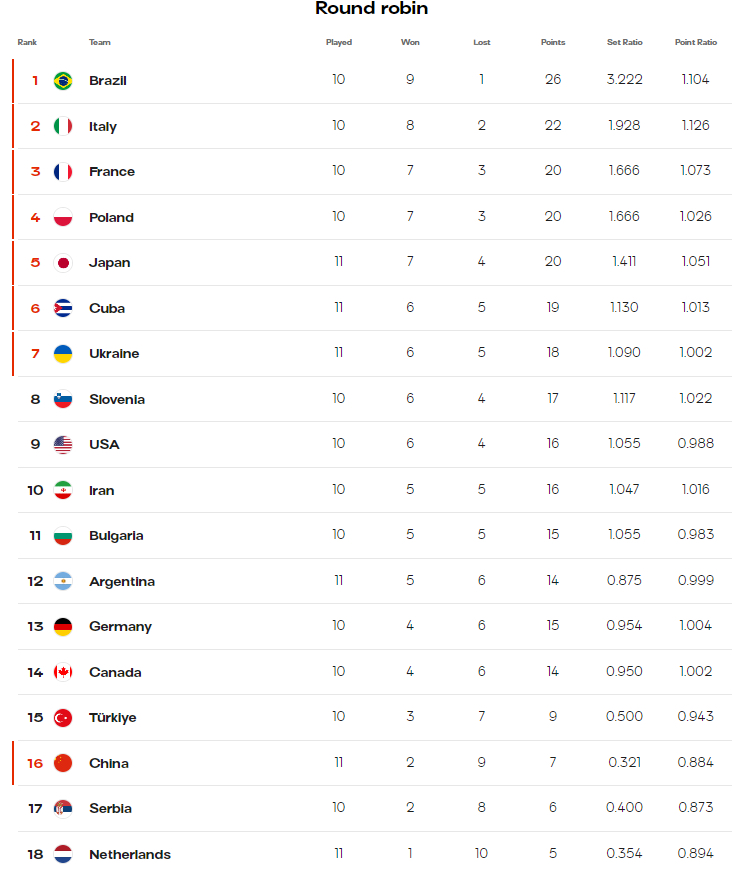Viewport: 754px width, 875px height.
Task: Click the Round robin heading
Action: (372, 8)
